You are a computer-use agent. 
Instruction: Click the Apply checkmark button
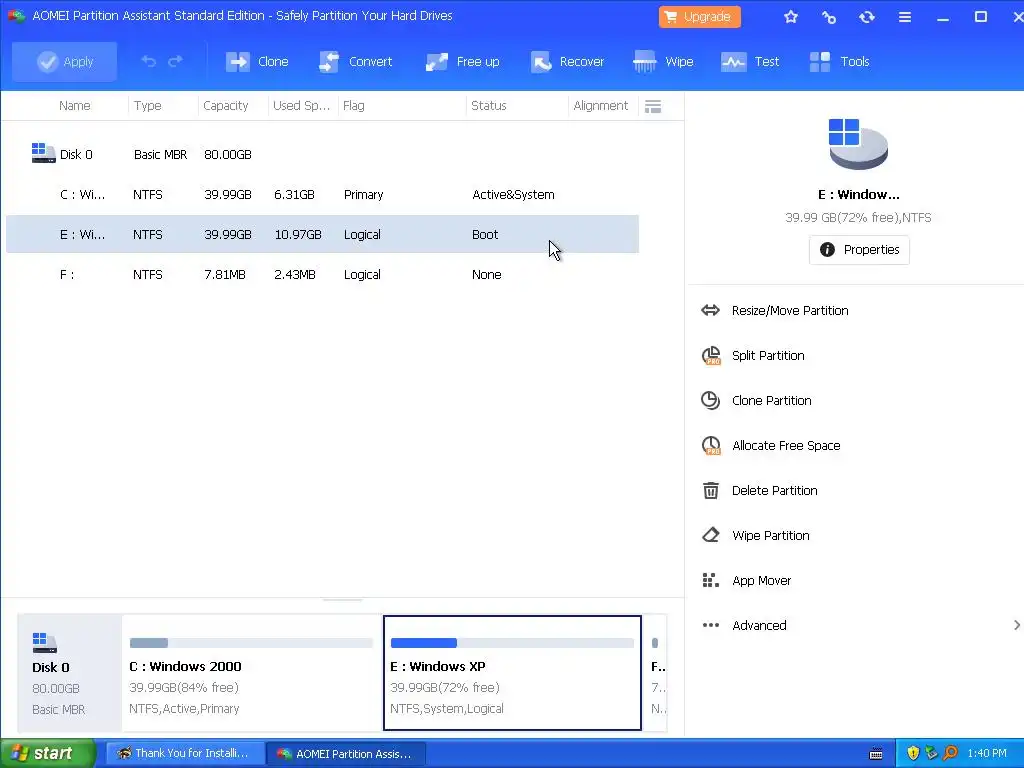[x=65, y=61]
